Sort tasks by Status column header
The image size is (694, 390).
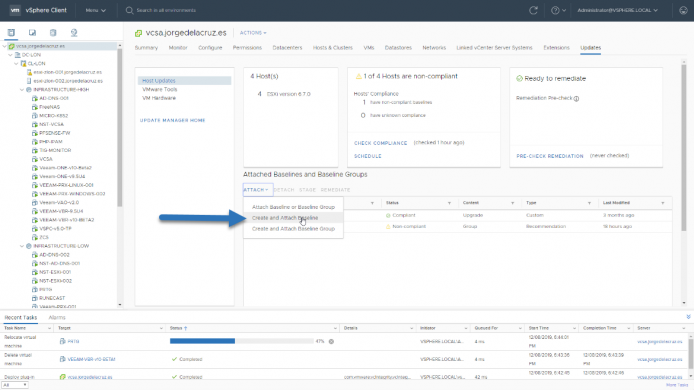178,328
